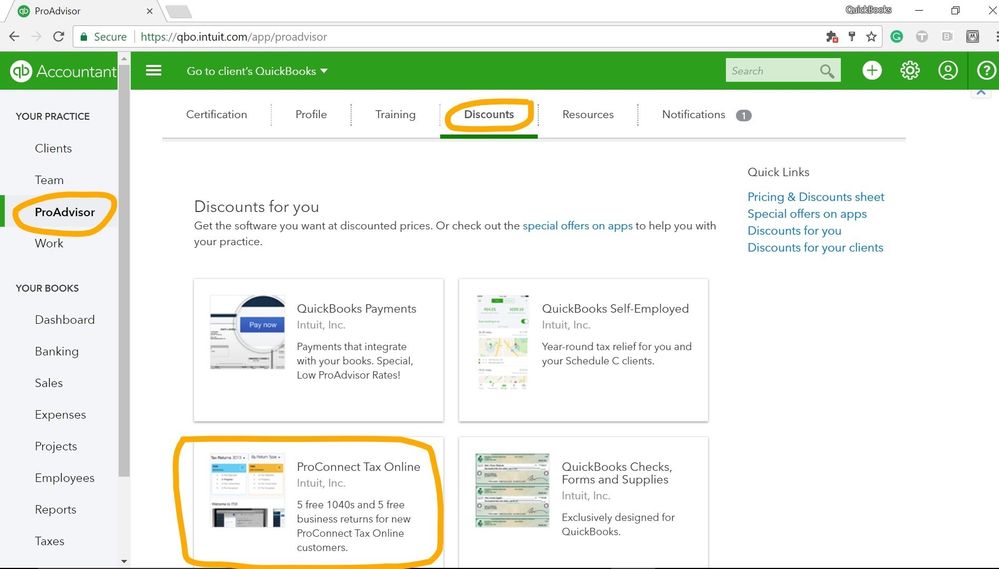Image resolution: width=999 pixels, height=569 pixels.
Task: Reload the page with the refresh icon
Action: point(59,36)
